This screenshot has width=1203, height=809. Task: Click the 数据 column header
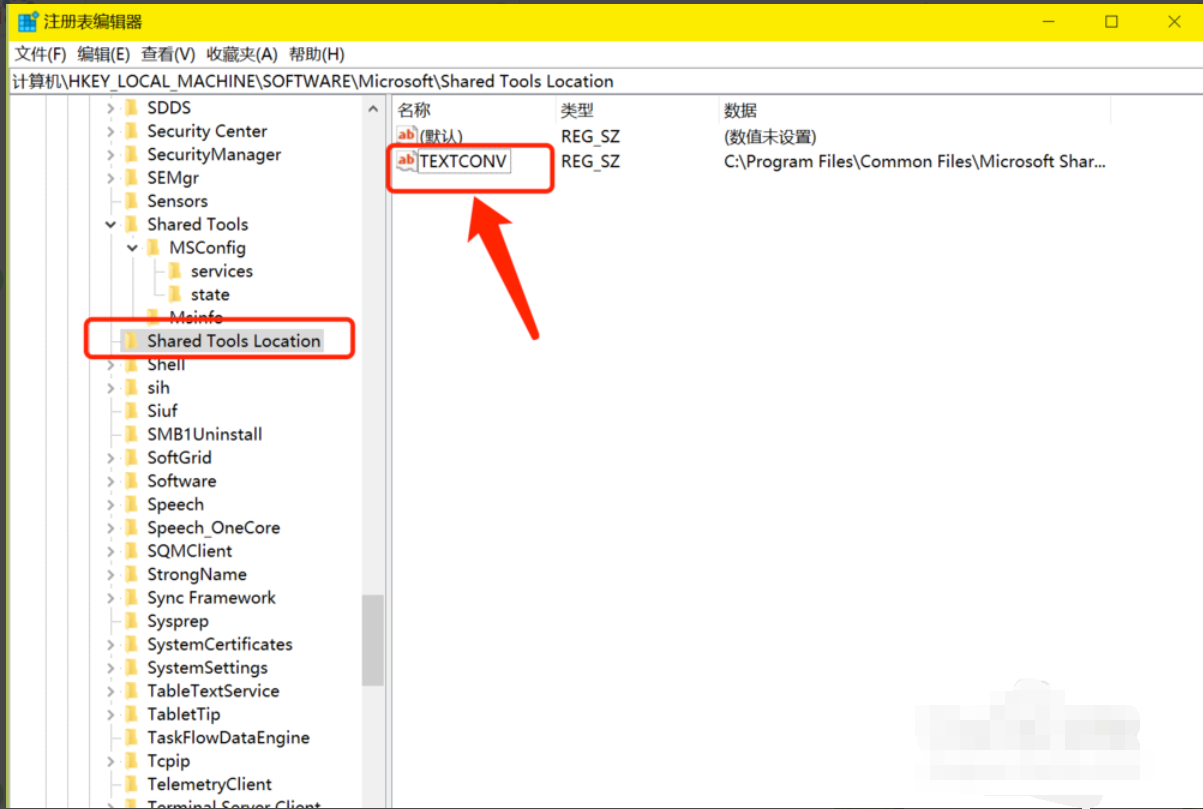[740, 110]
